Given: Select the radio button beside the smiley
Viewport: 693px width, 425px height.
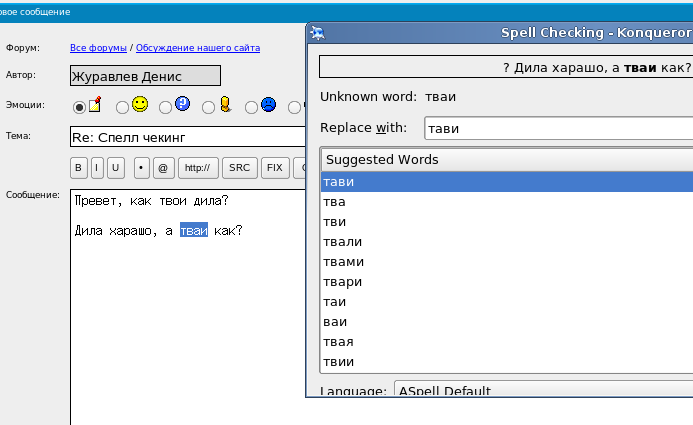Looking at the screenshot, I should click(x=122, y=107).
